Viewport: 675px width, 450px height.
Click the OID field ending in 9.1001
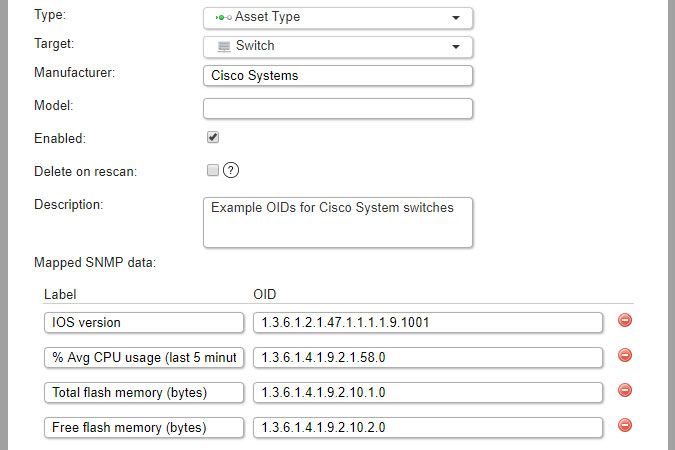point(428,322)
